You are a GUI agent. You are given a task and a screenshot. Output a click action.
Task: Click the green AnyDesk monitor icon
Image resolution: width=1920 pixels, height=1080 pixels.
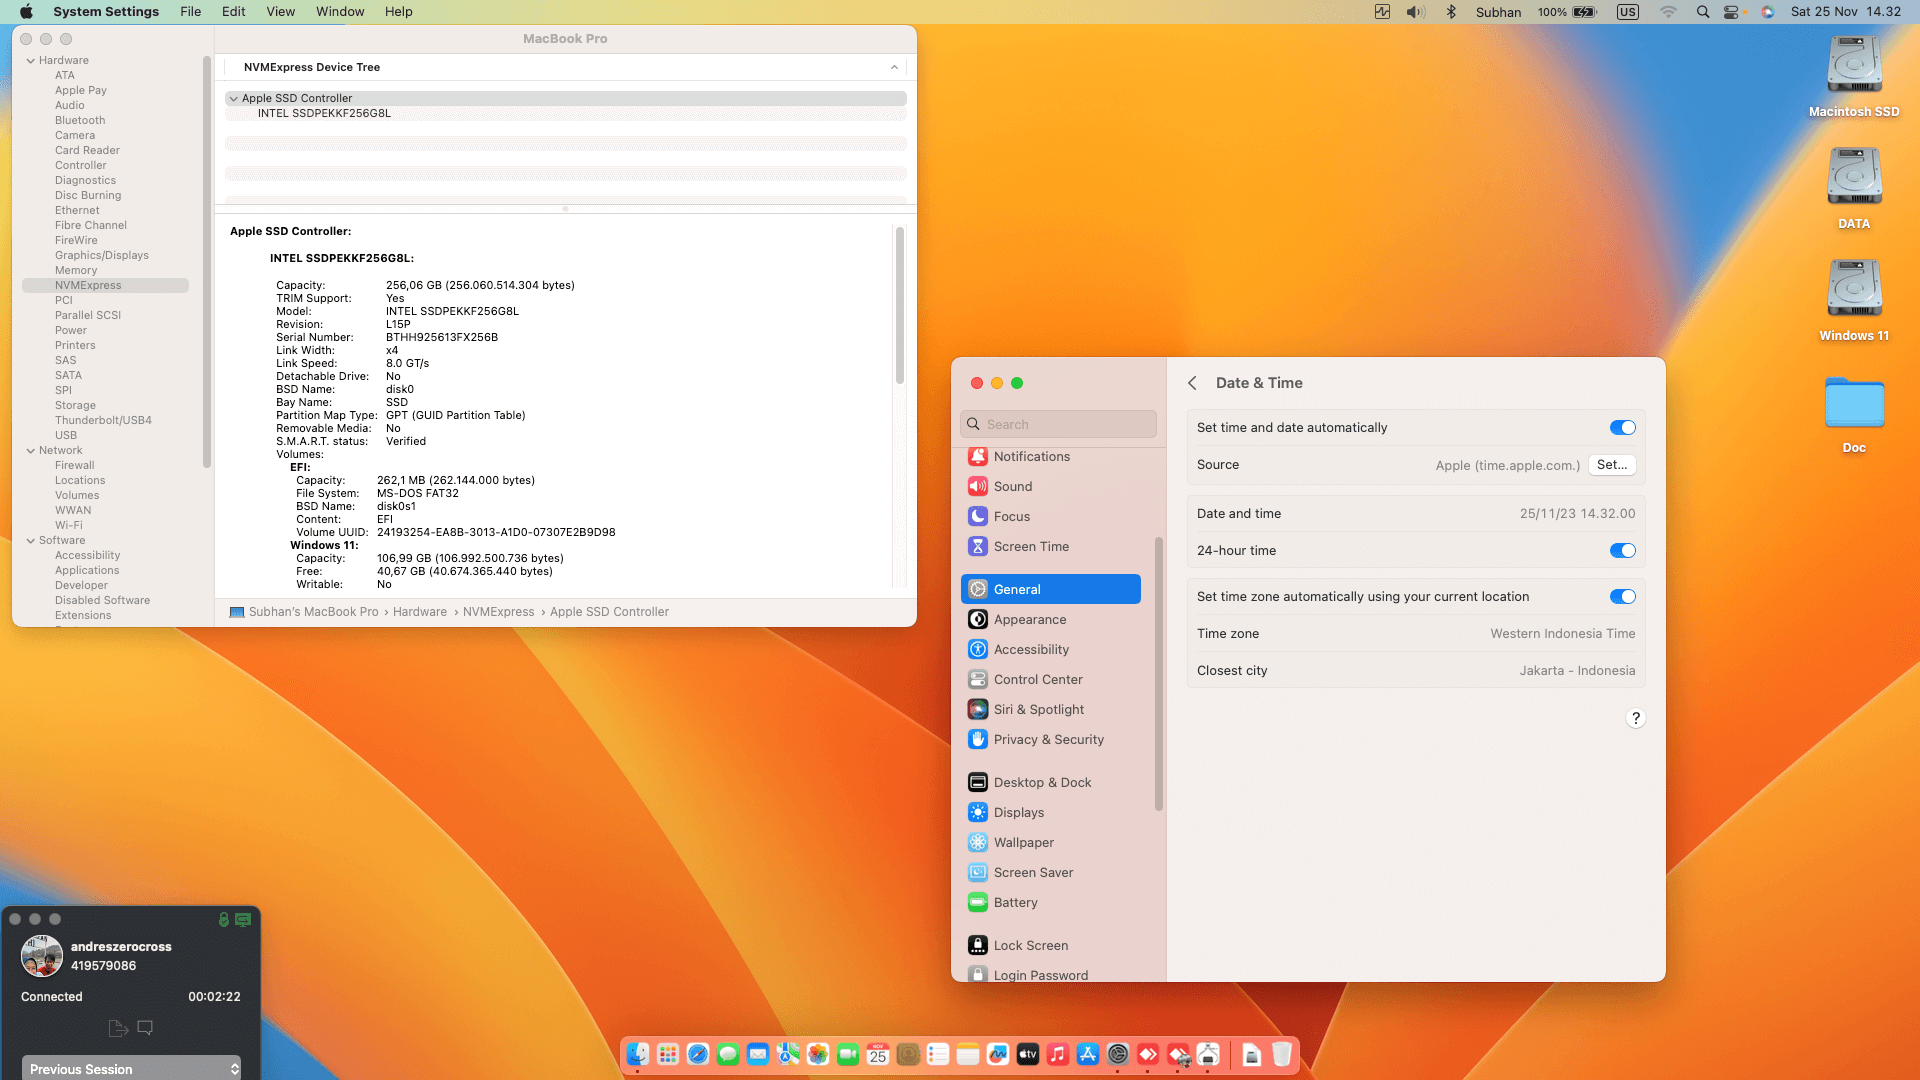click(x=243, y=919)
